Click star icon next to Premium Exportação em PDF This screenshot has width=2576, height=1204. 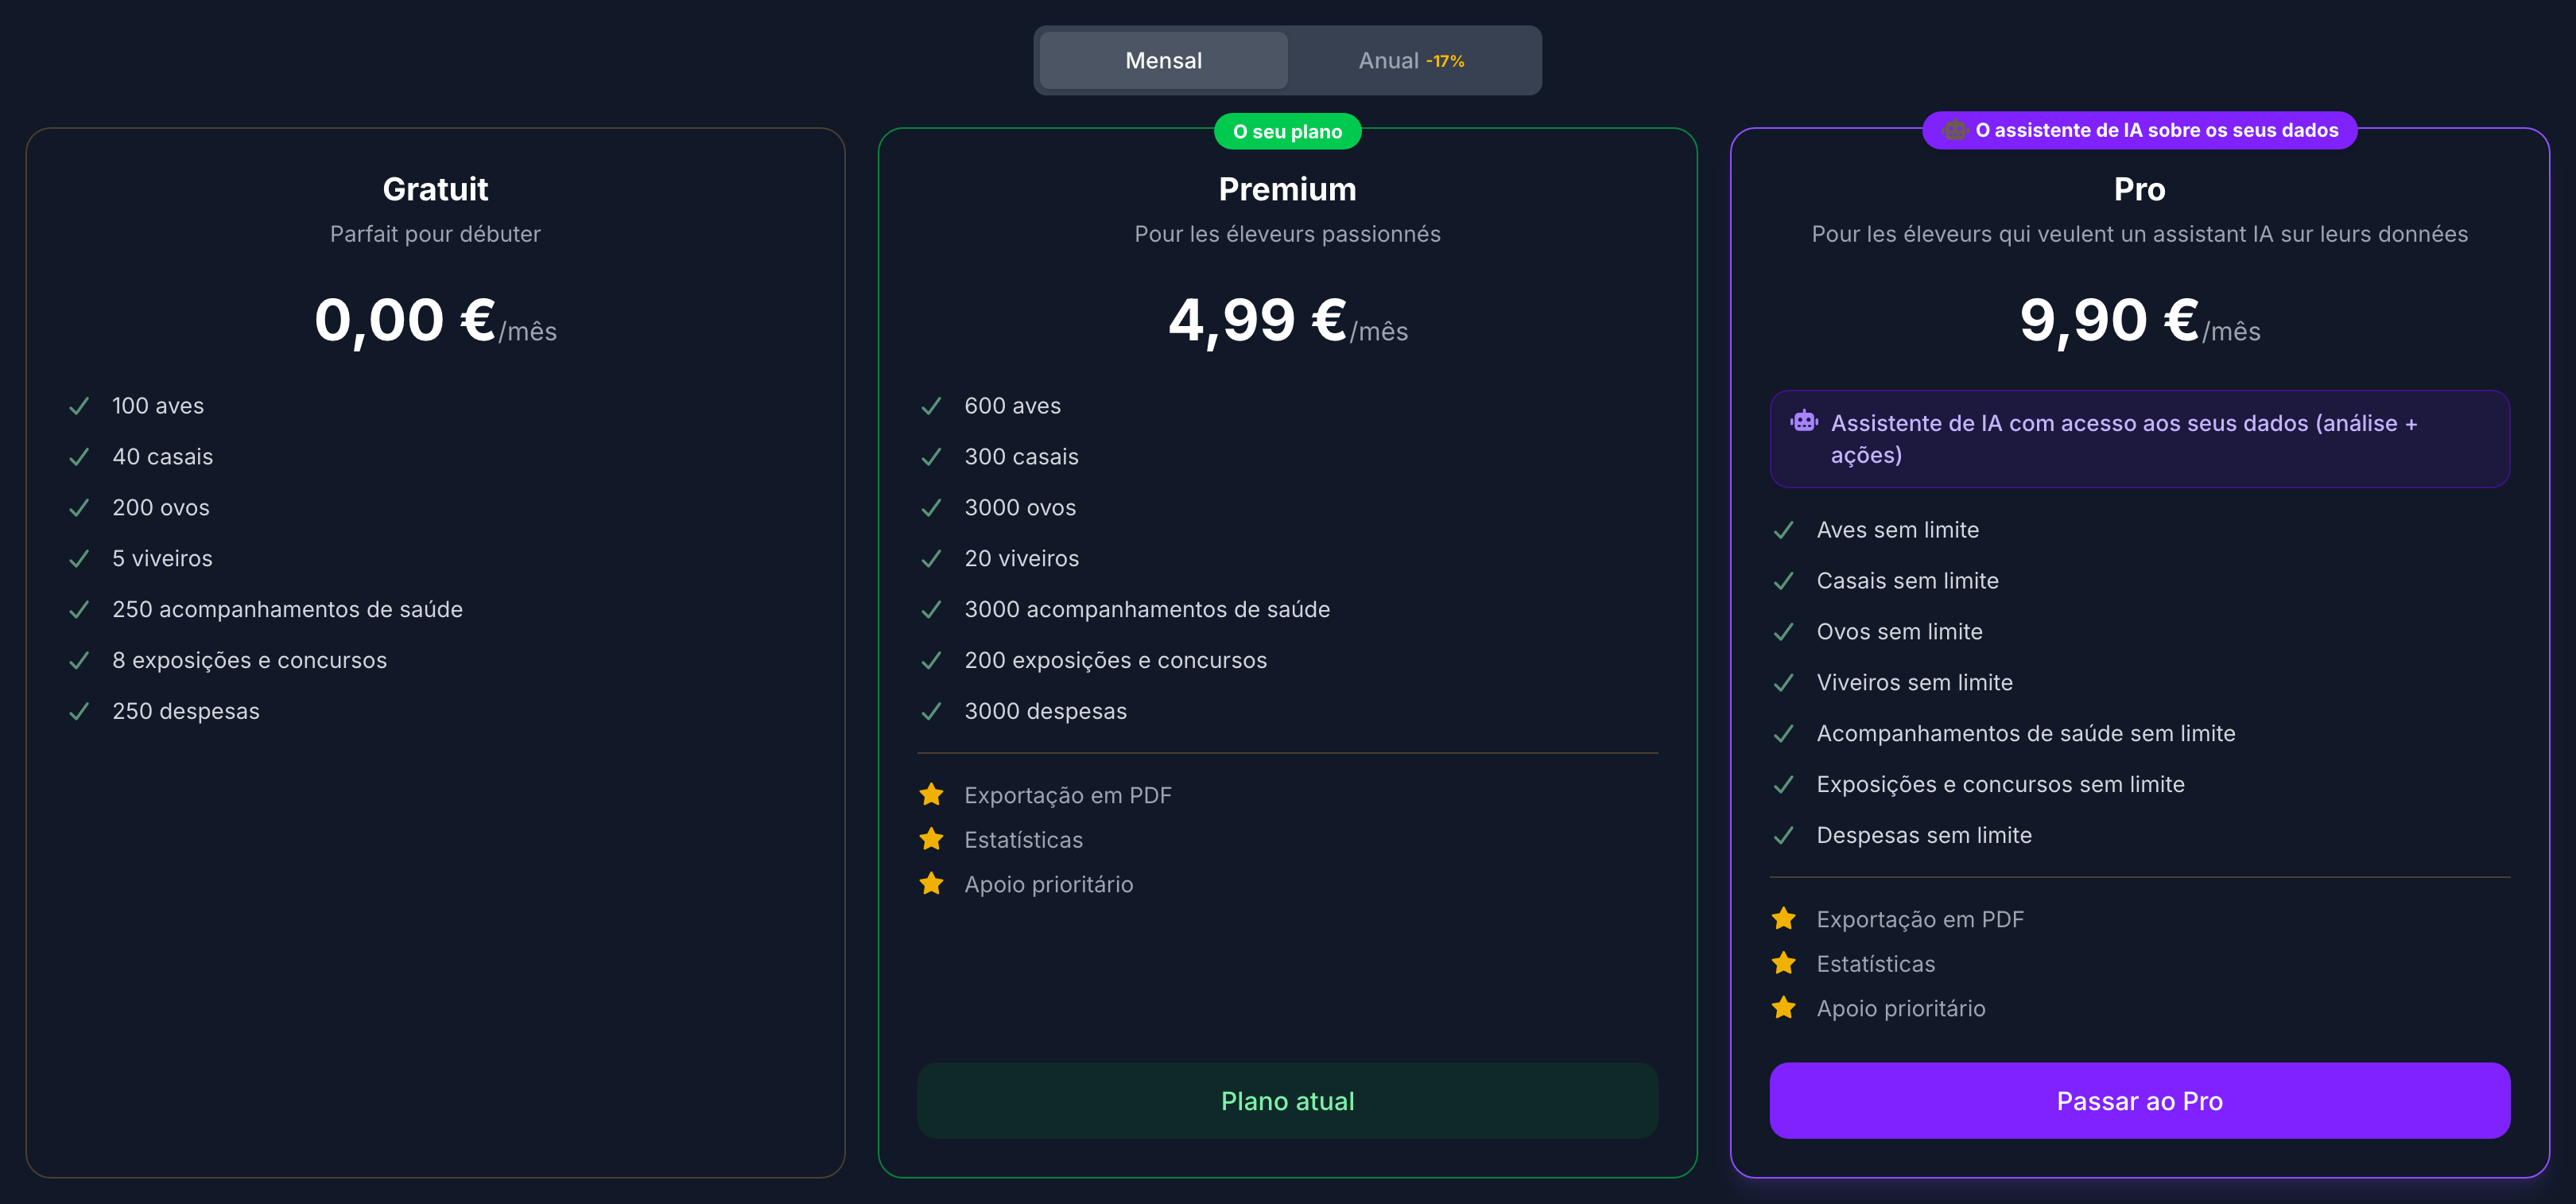click(931, 795)
